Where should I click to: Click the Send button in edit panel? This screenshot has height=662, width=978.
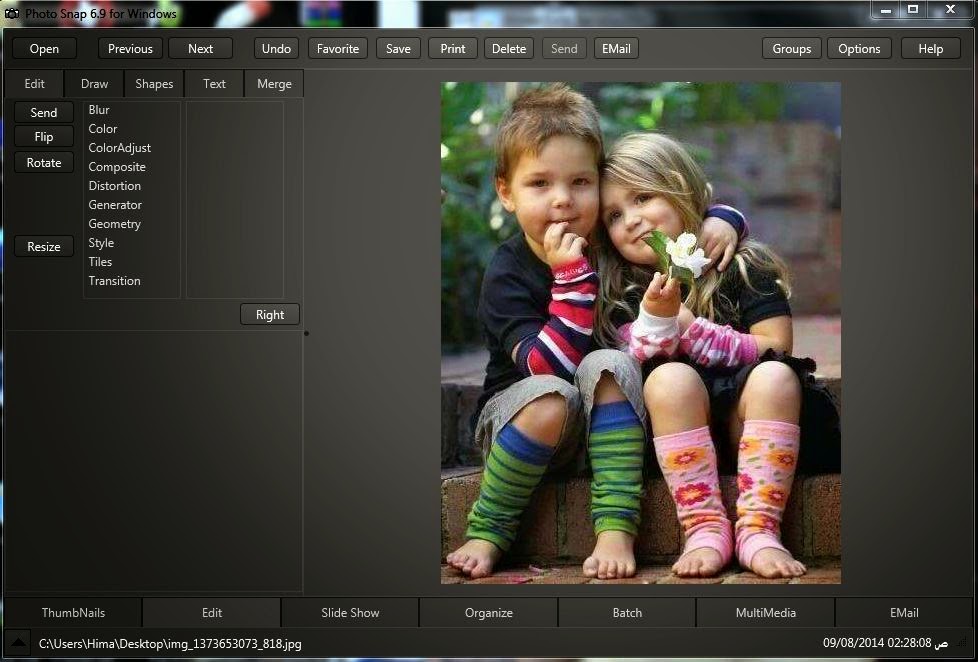point(44,112)
